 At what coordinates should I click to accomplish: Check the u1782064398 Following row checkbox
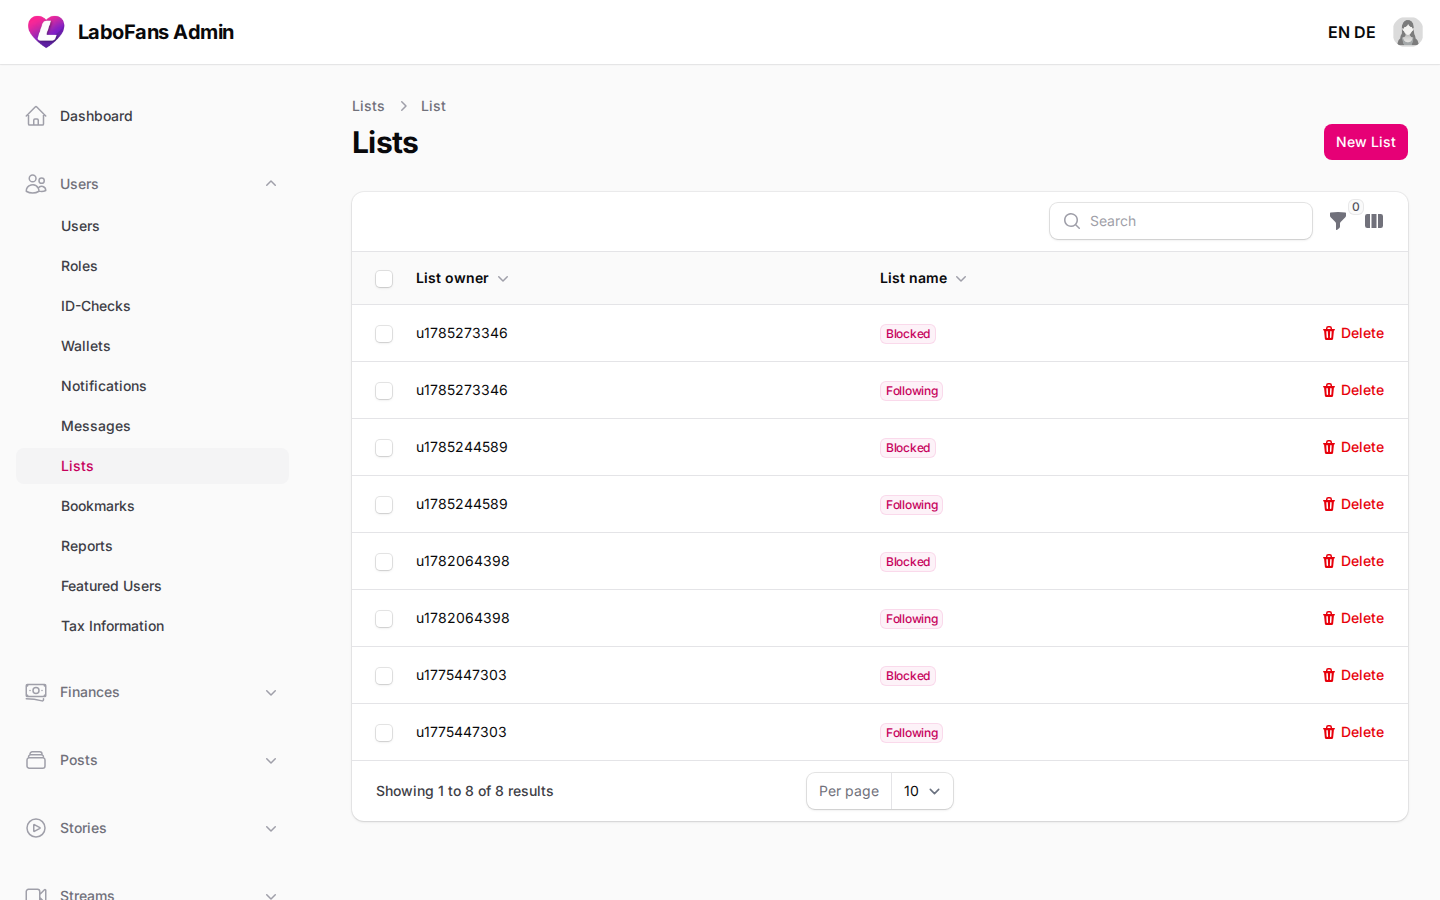(x=384, y=619)
